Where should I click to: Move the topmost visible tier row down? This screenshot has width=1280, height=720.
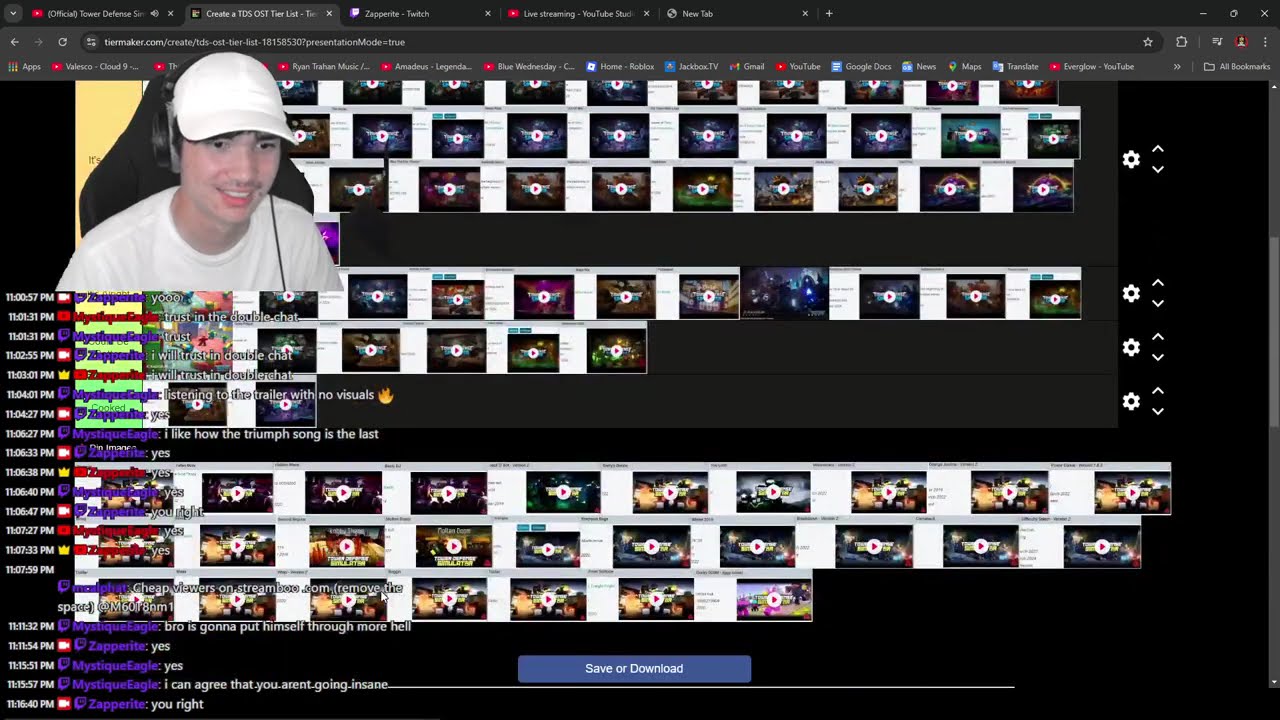pos(1158,170)
